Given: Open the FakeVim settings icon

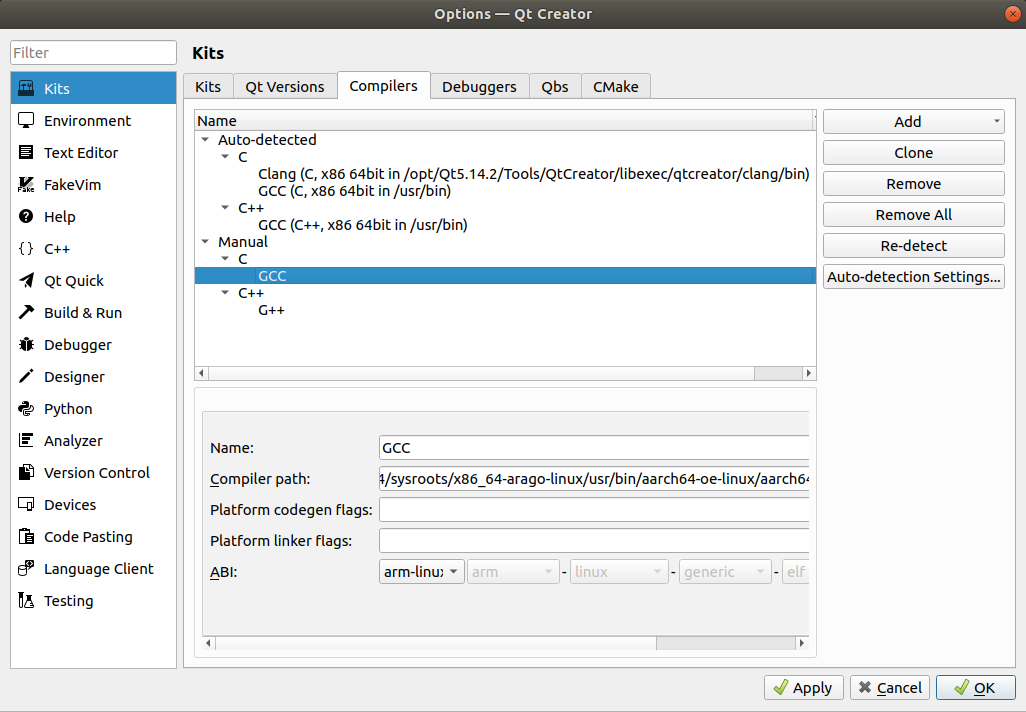Looking at the screenshot, I should tap(27, 185).
